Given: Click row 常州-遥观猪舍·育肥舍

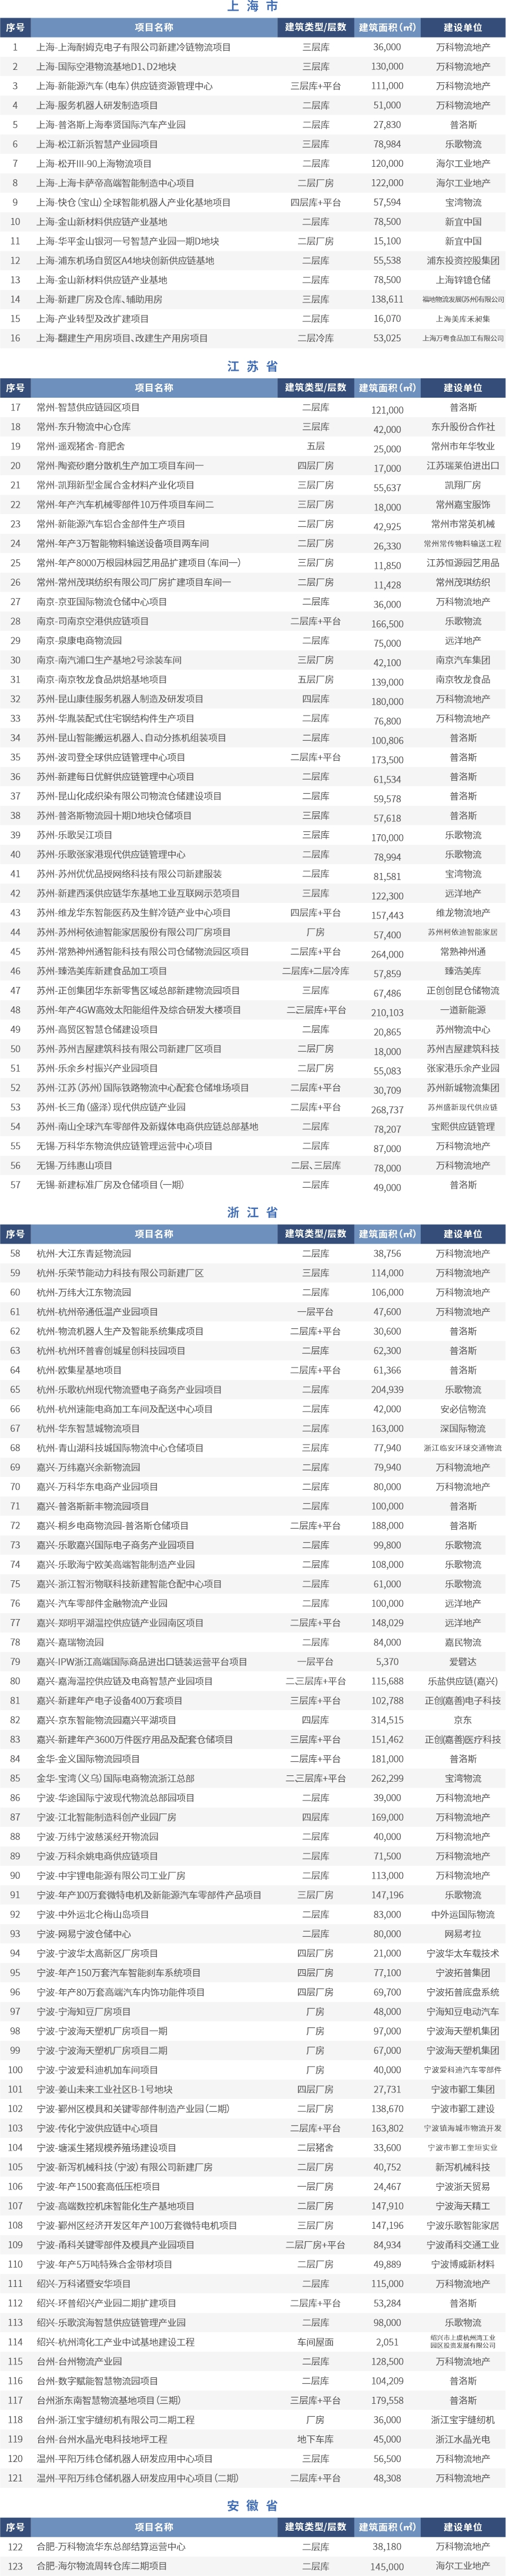Looking at the screenshot, I should click(253, 447).
